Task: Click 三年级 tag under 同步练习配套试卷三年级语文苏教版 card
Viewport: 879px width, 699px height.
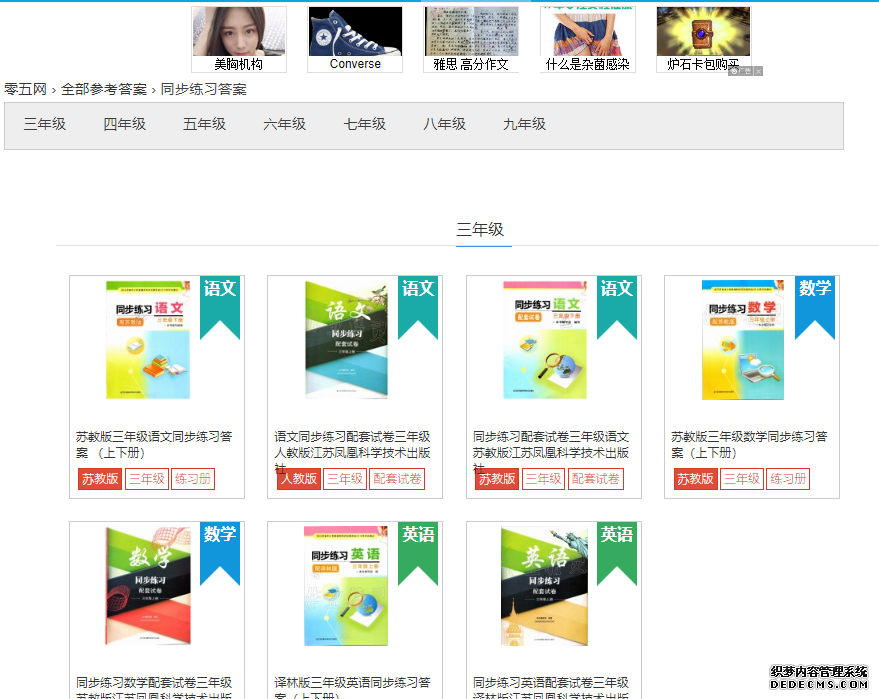Action: click(543, 479)
